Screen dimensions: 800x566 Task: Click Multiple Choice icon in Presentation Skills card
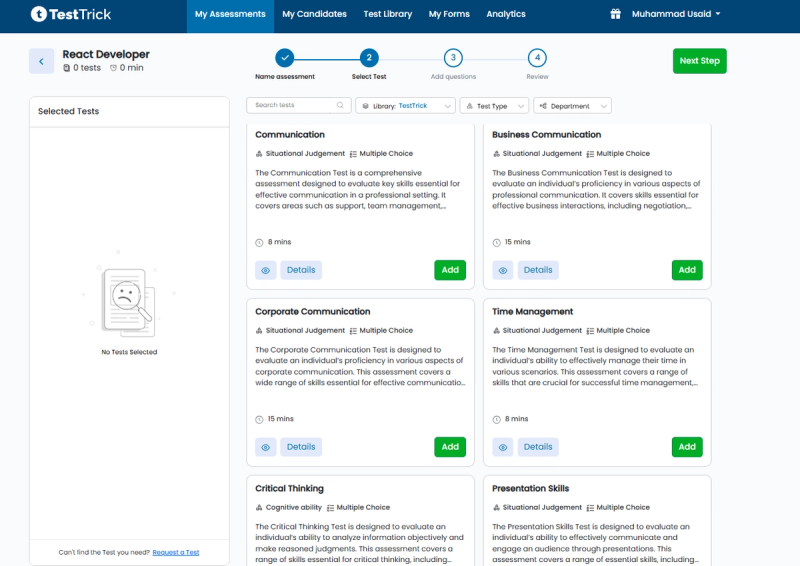[590, 508]
